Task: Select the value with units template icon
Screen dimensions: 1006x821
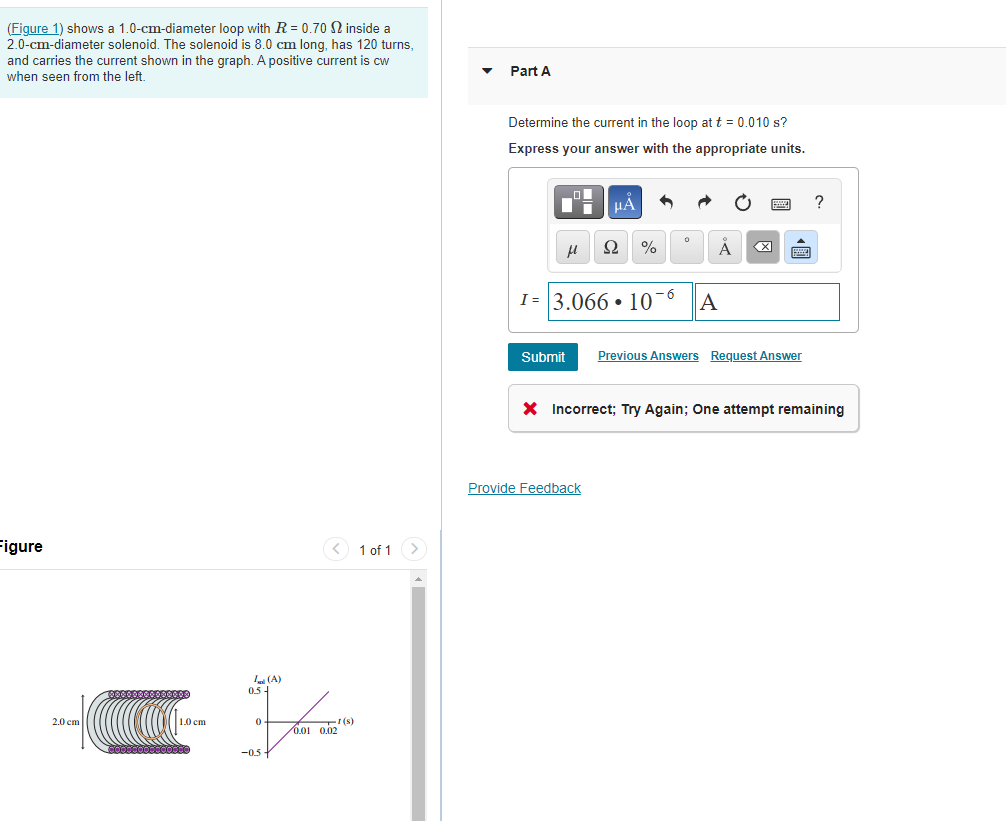Action: click(x=577, y=202)
